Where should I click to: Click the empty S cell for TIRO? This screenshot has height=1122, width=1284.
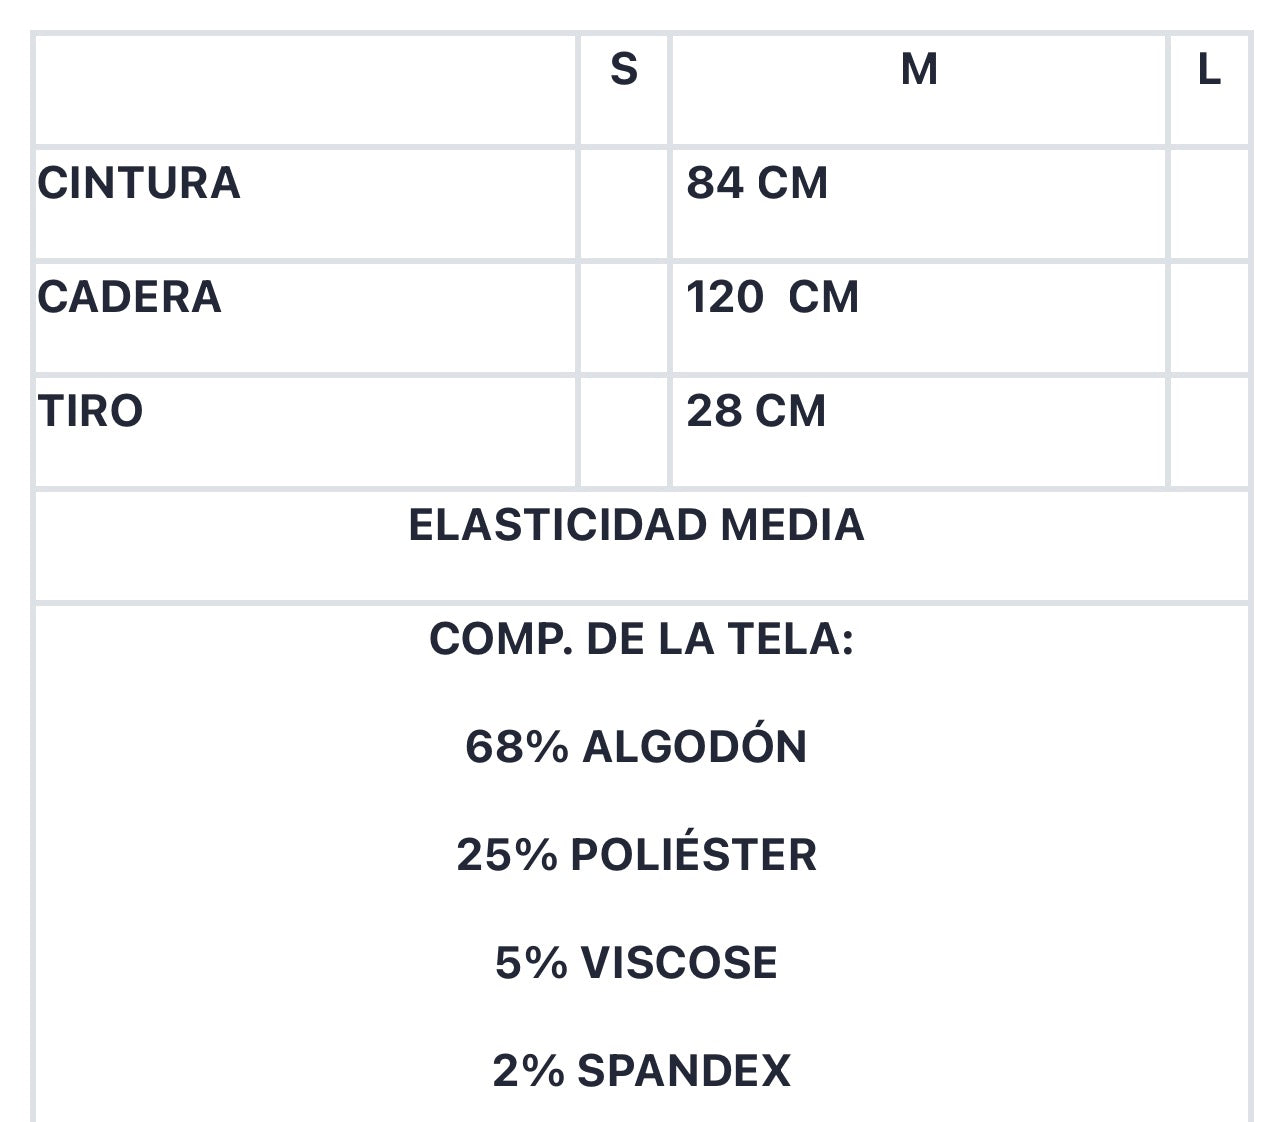tap(624, 432)
